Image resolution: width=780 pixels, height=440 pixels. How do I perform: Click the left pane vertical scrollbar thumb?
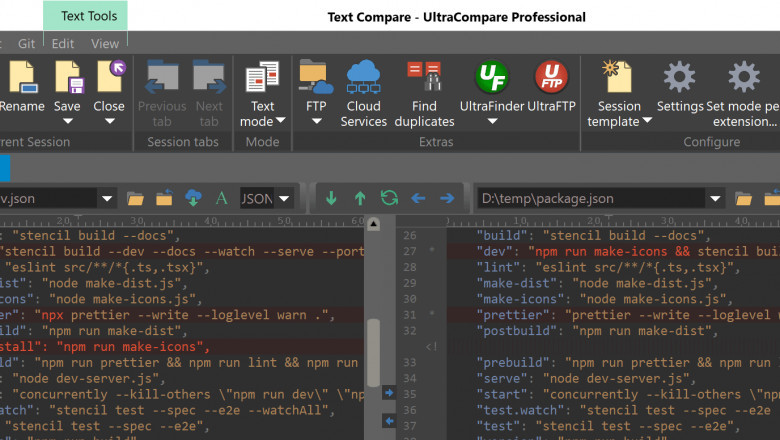[x=374, y=353]
